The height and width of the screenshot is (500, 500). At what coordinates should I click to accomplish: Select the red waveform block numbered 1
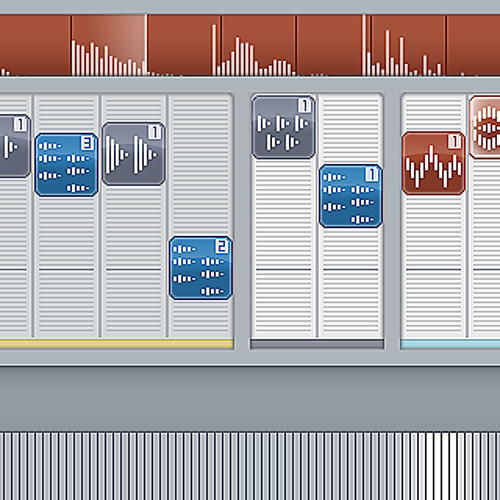tap(434, 163)
